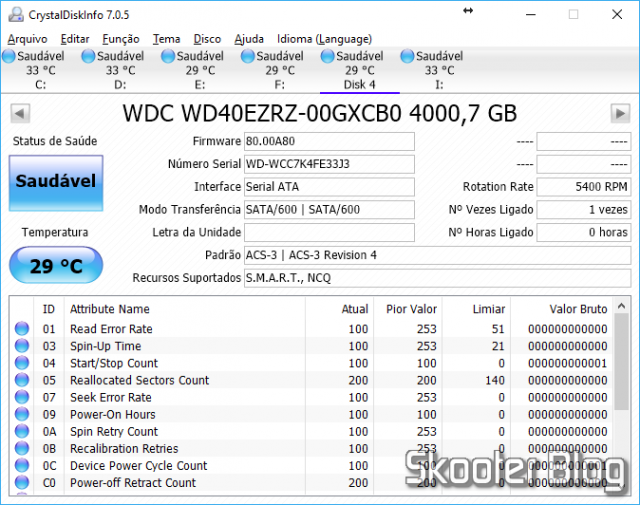Viewport: 640px width, 505px height.
Task: Open the Função menu
Action: pos(121,39)
